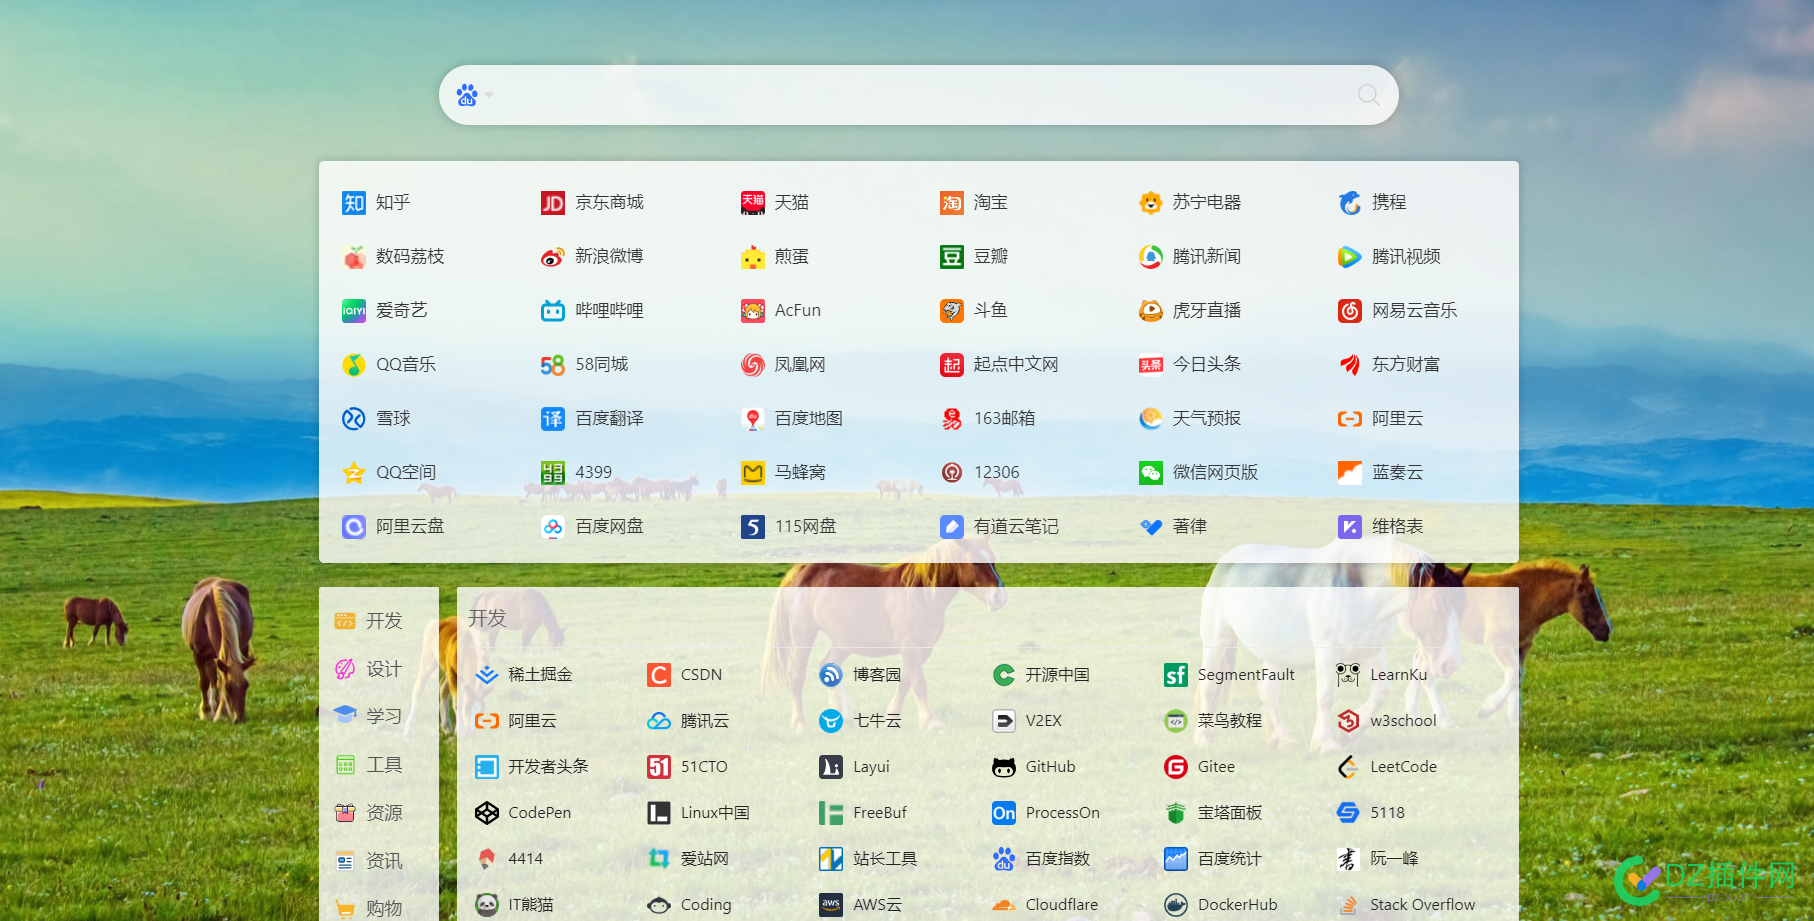This screenshot has width=1814, height=921.
Task: Click the 哔哩哔哩 TV icon
Action: (x=553, y=311)
